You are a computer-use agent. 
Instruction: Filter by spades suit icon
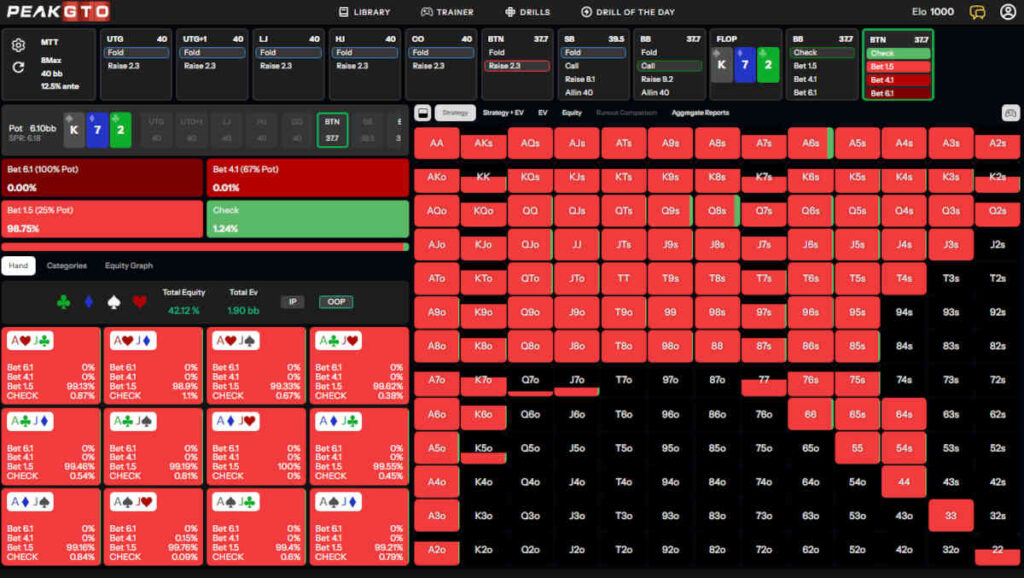pyautogui.click(x=114, y=302)
